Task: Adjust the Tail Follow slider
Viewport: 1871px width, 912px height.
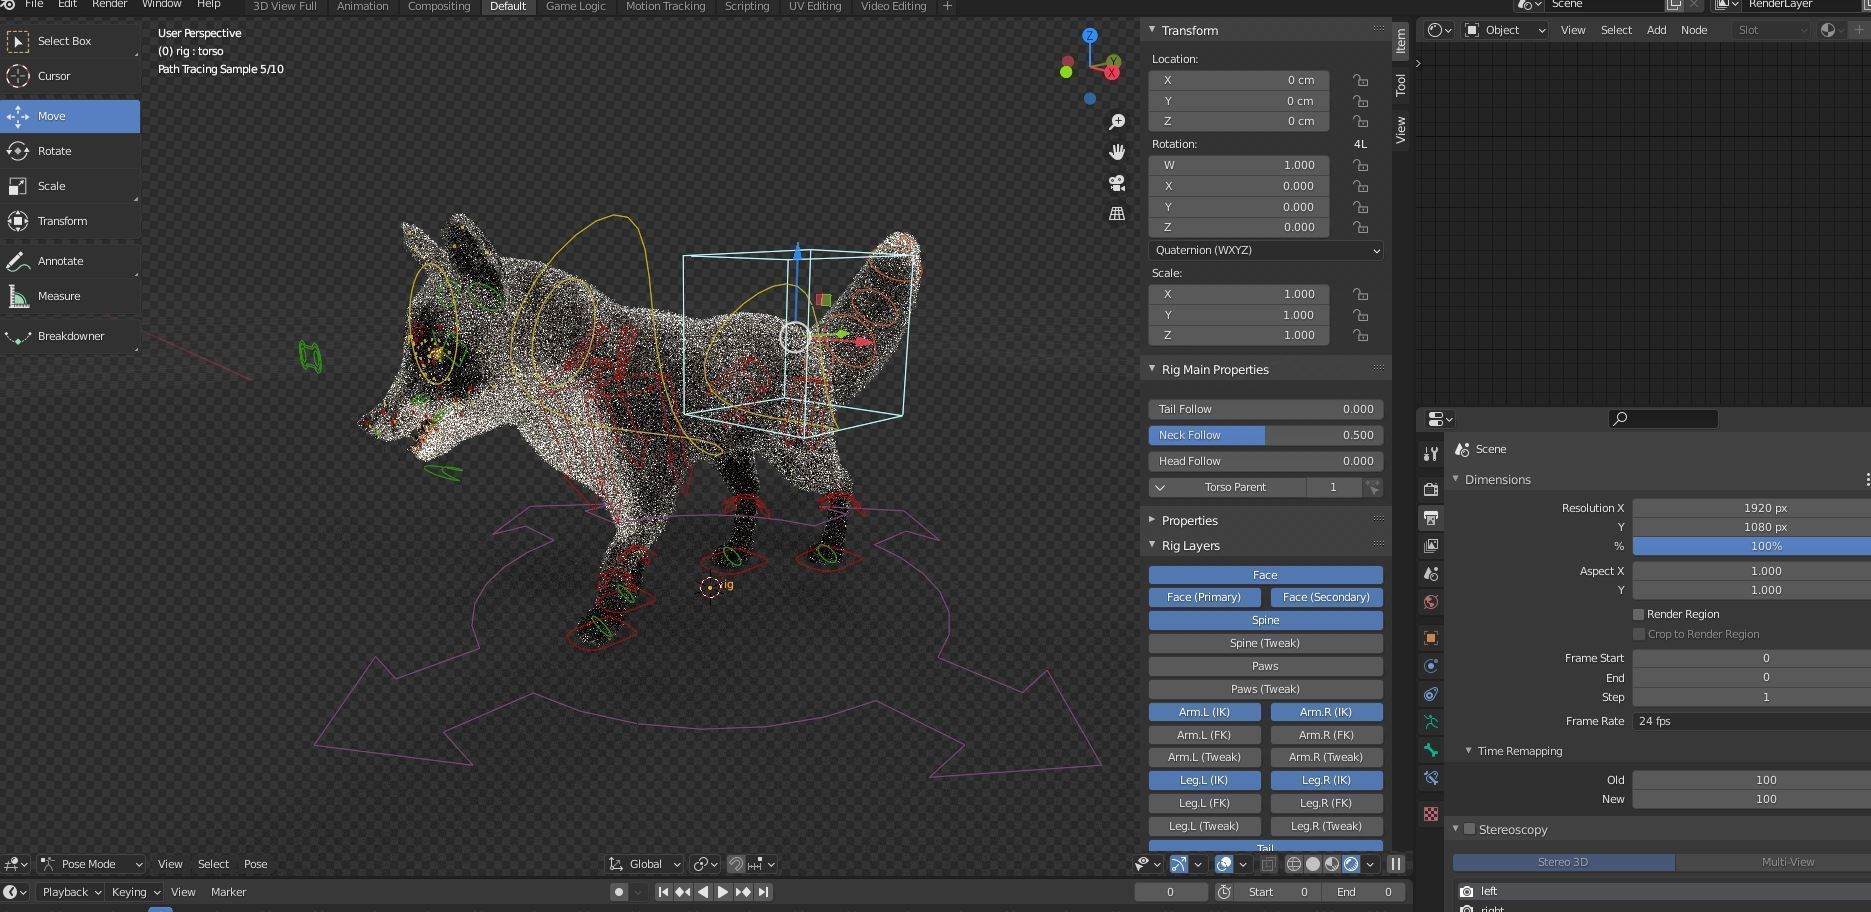Action: click(1265, 409)
